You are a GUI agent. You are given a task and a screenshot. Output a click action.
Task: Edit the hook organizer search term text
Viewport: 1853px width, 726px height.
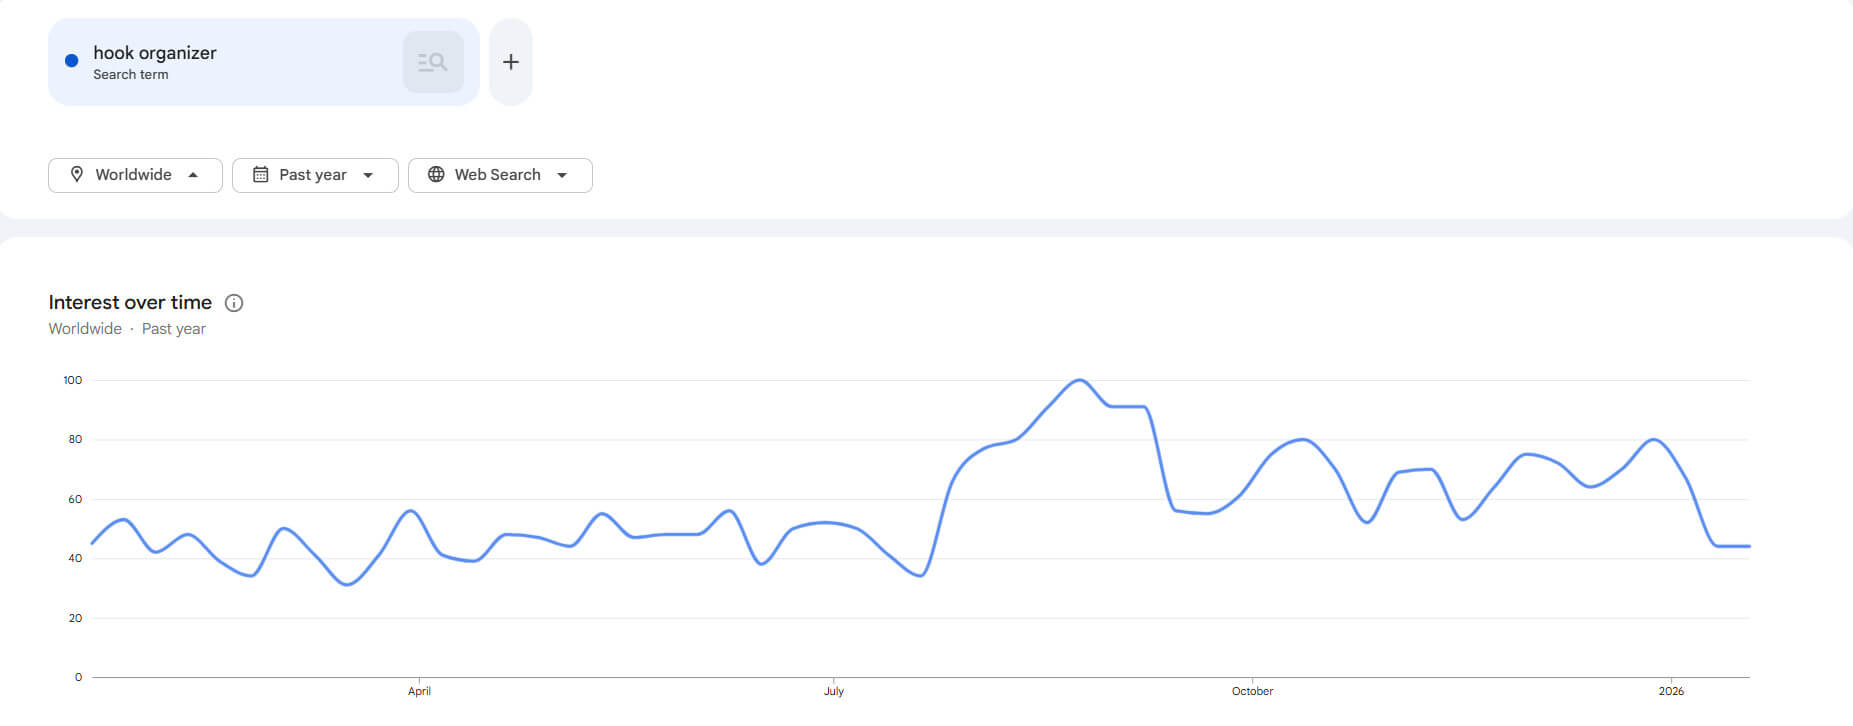(155, 53)
